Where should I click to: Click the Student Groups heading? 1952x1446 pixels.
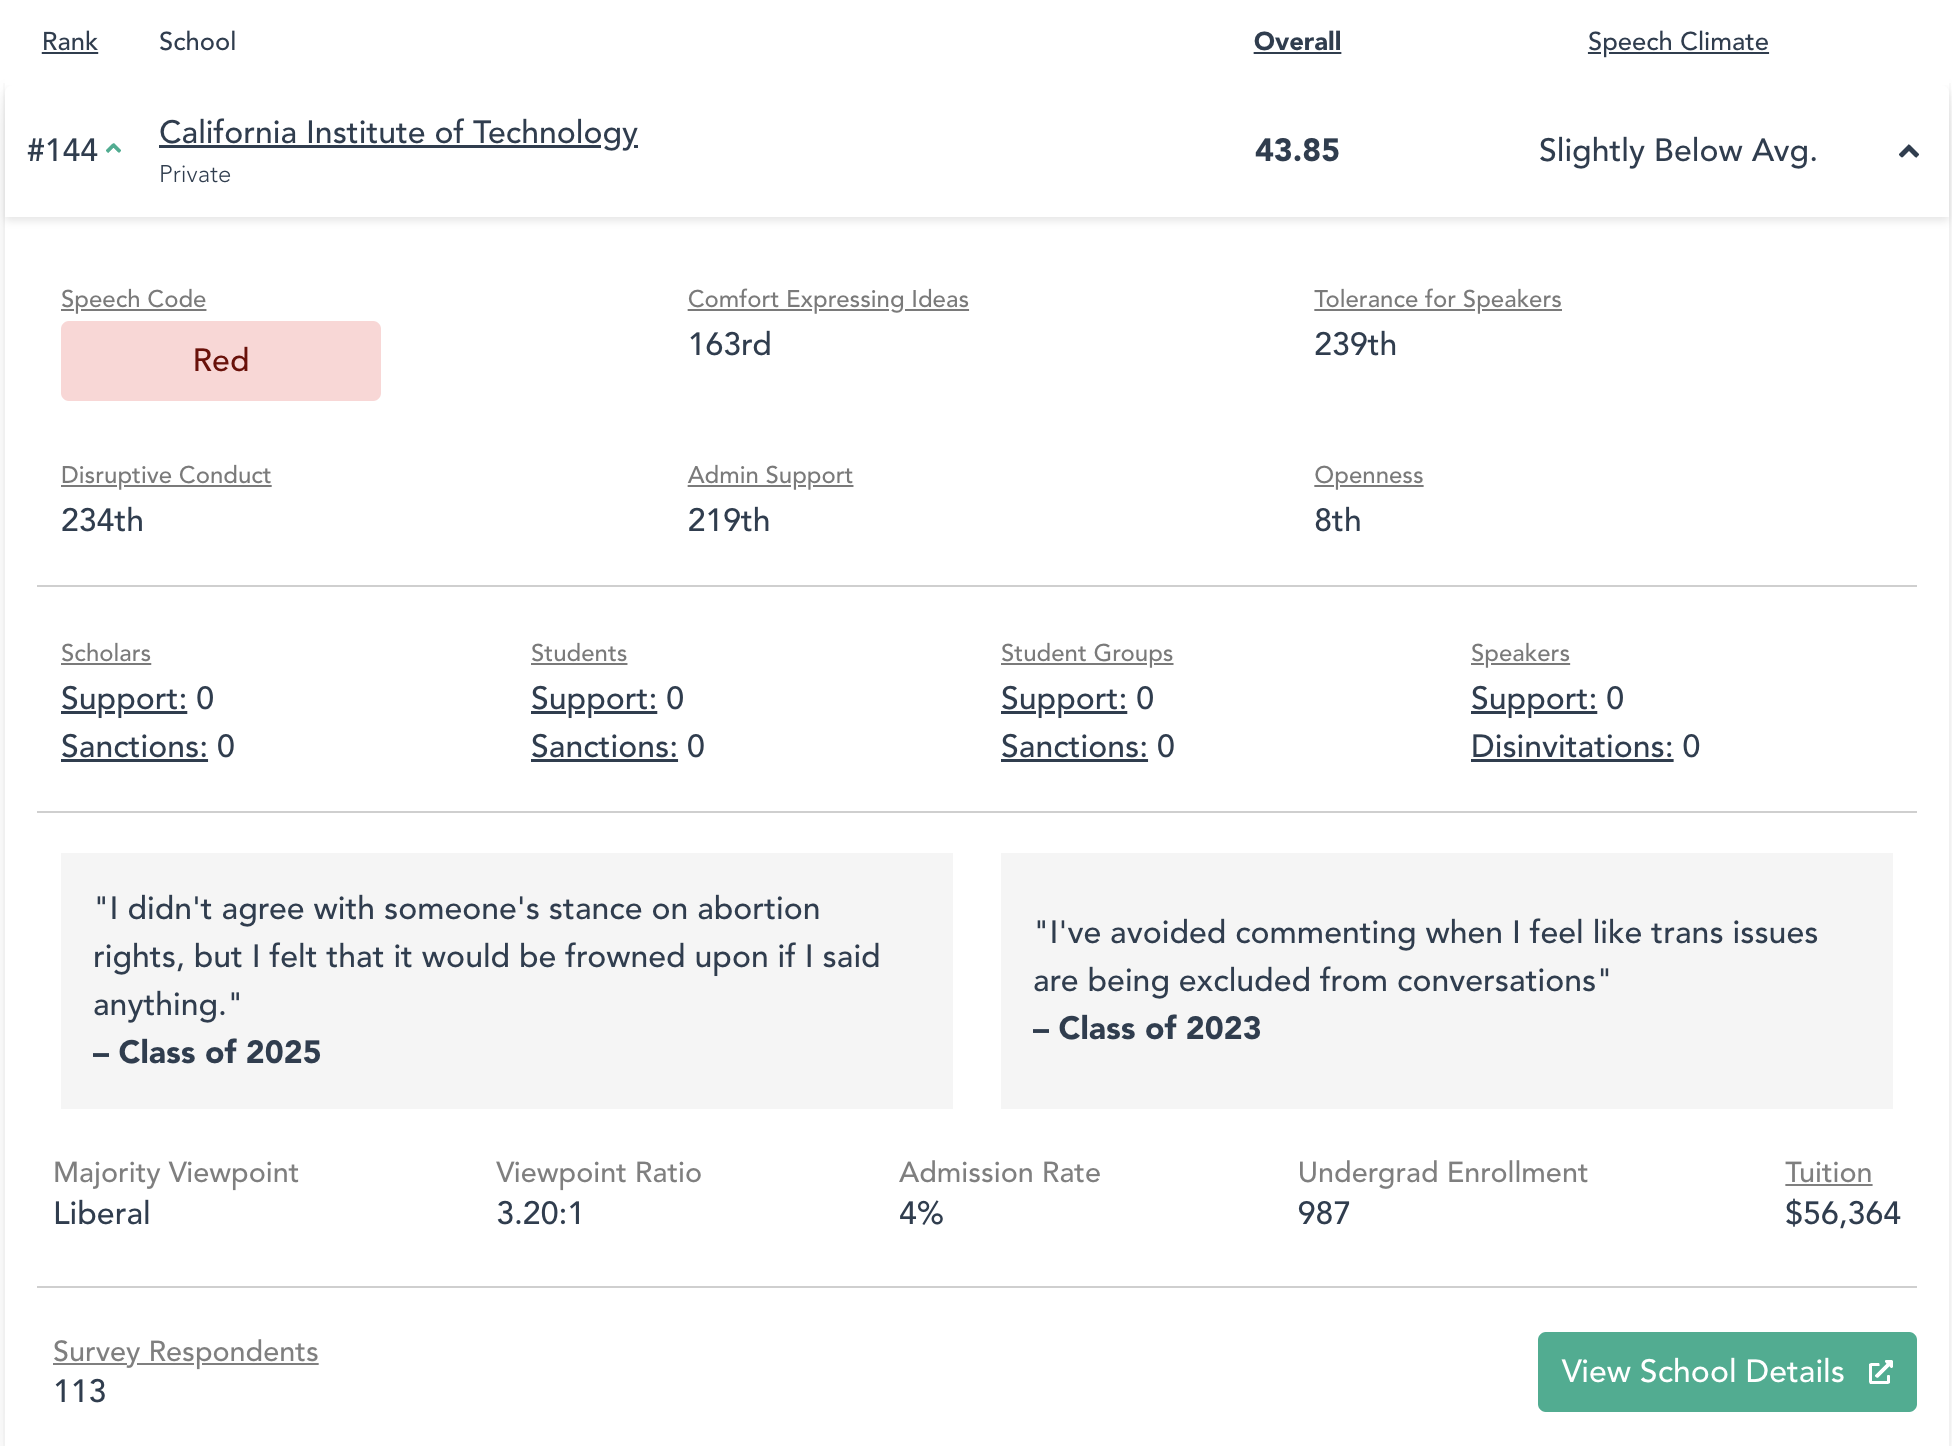(1087, 653)
